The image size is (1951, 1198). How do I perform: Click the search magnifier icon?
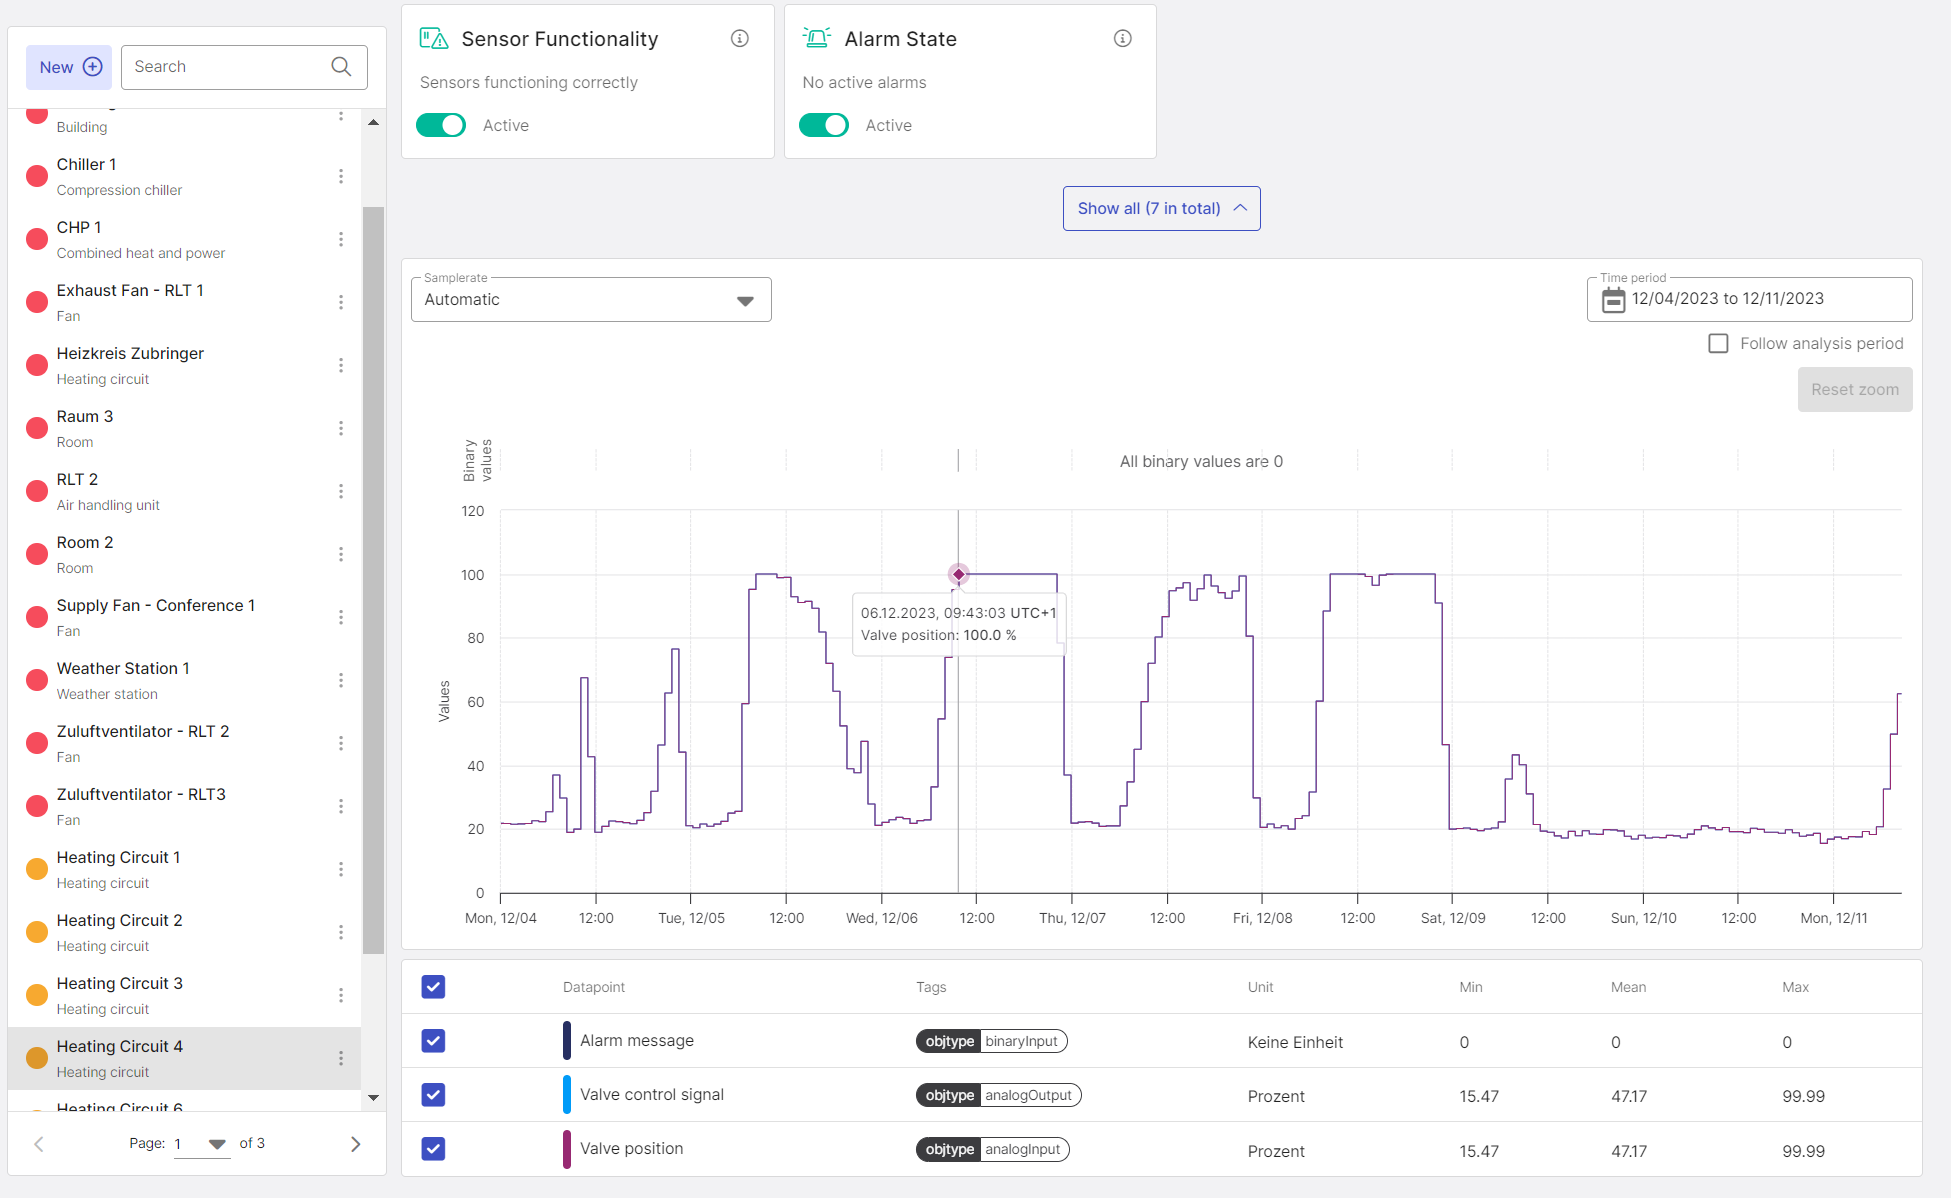(x=341, y=67)
